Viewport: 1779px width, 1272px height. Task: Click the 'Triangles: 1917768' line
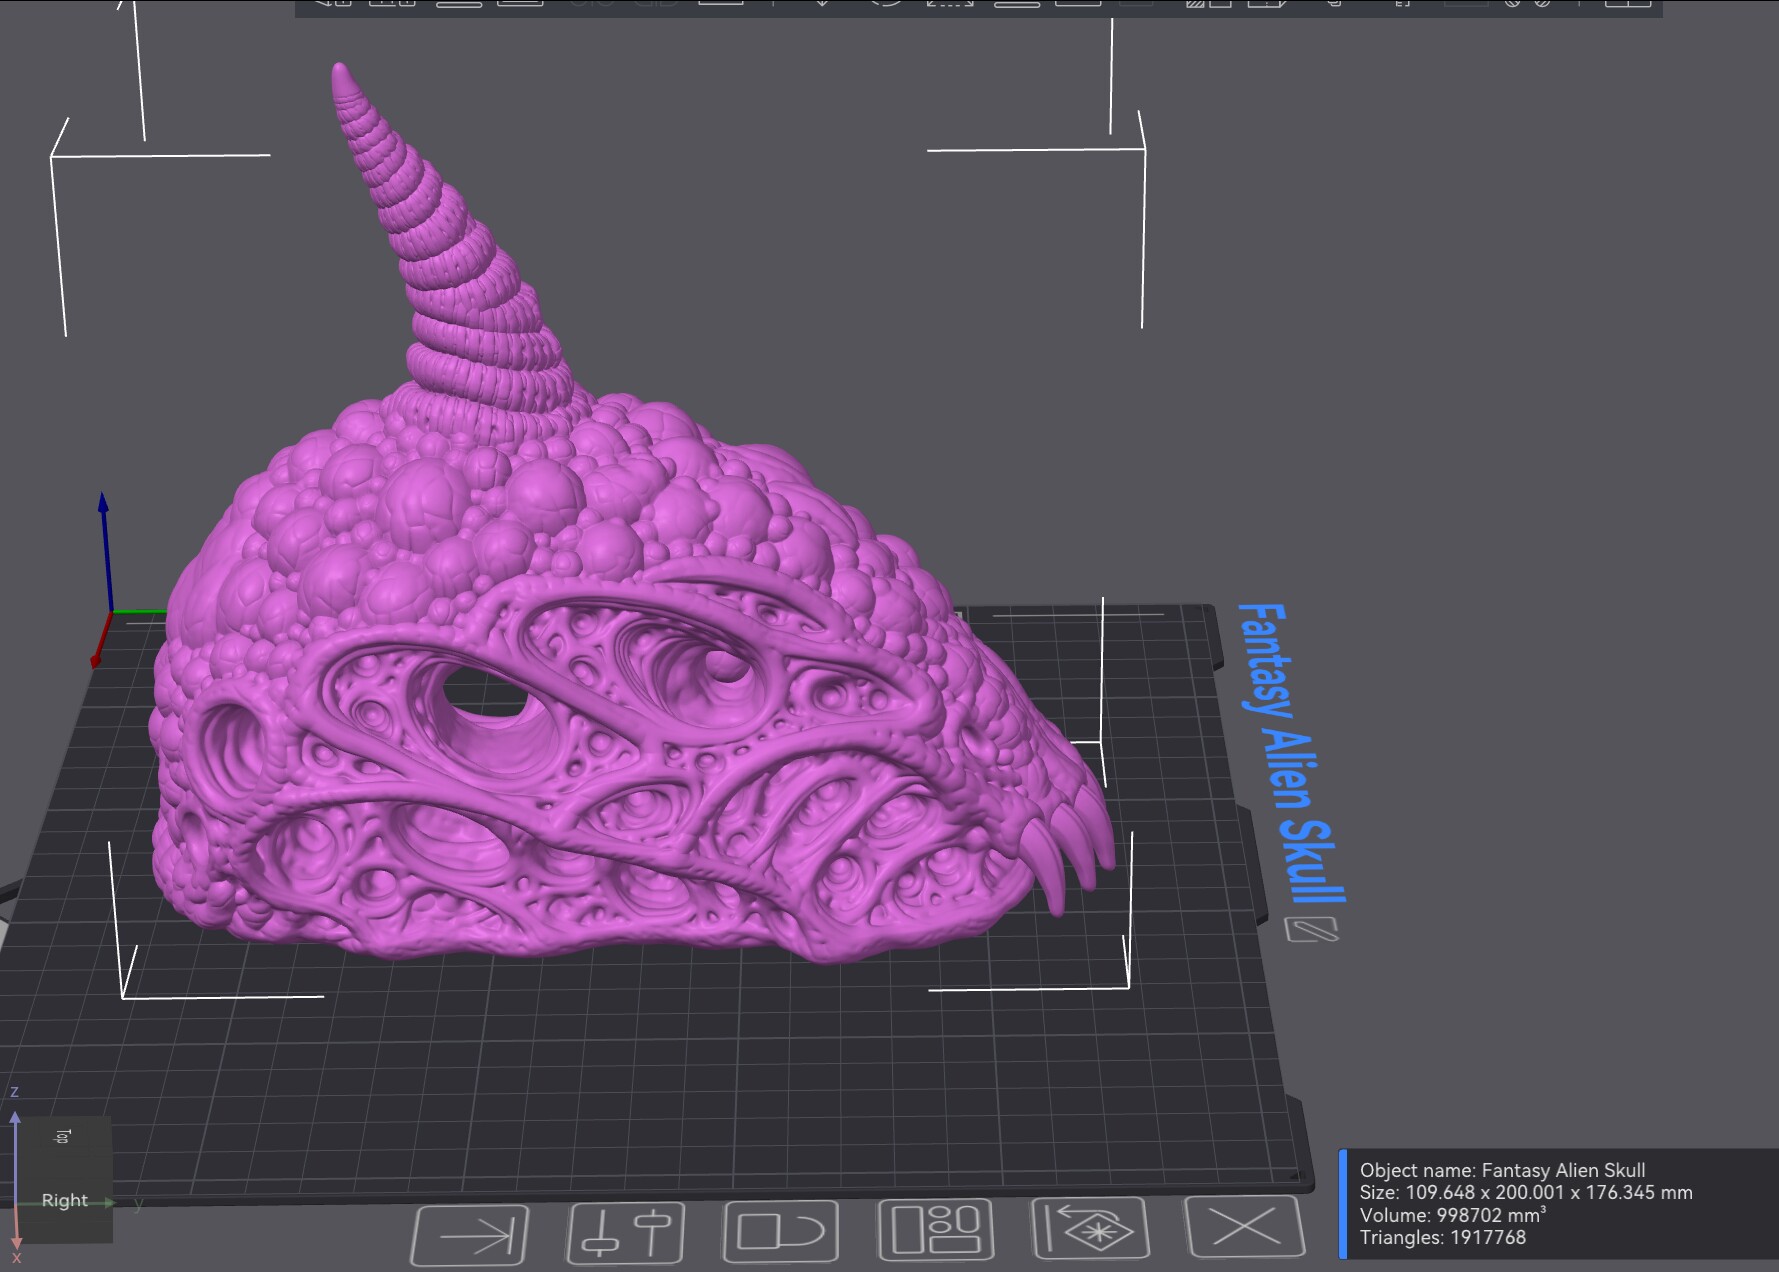pyautogui.click(x=1442, y=1237)
